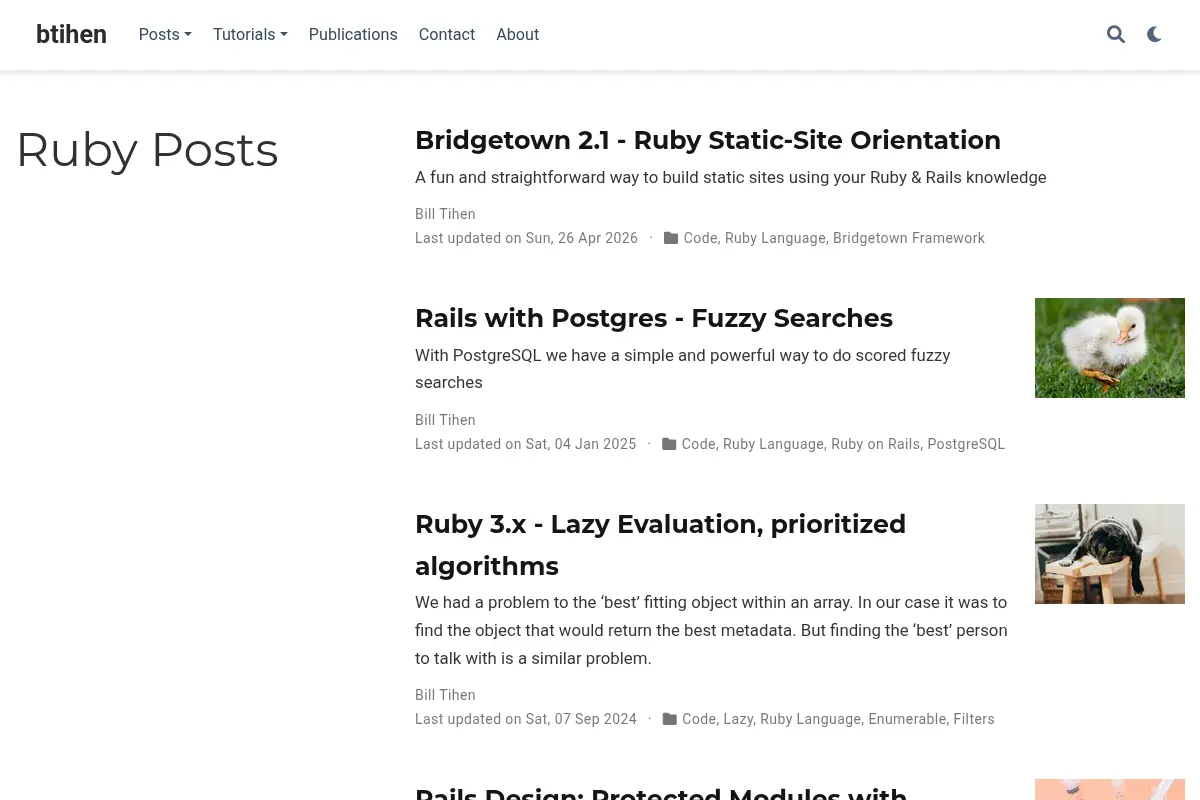This screenshot has width=1200, height=800.
Task: Click the folder icon in the Fuzzy Searches post
Action: coord(669,444)
